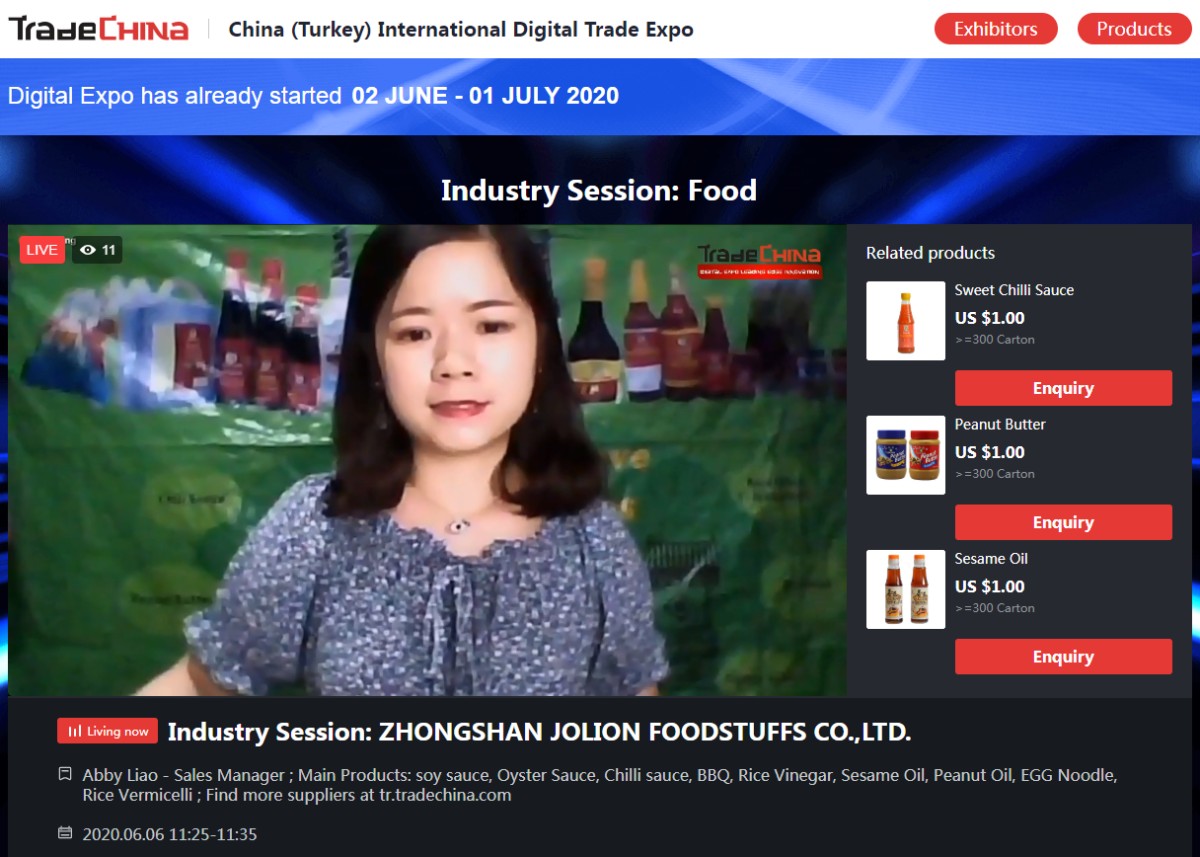Send an Enquiry for Sesame Oil

1063,656
